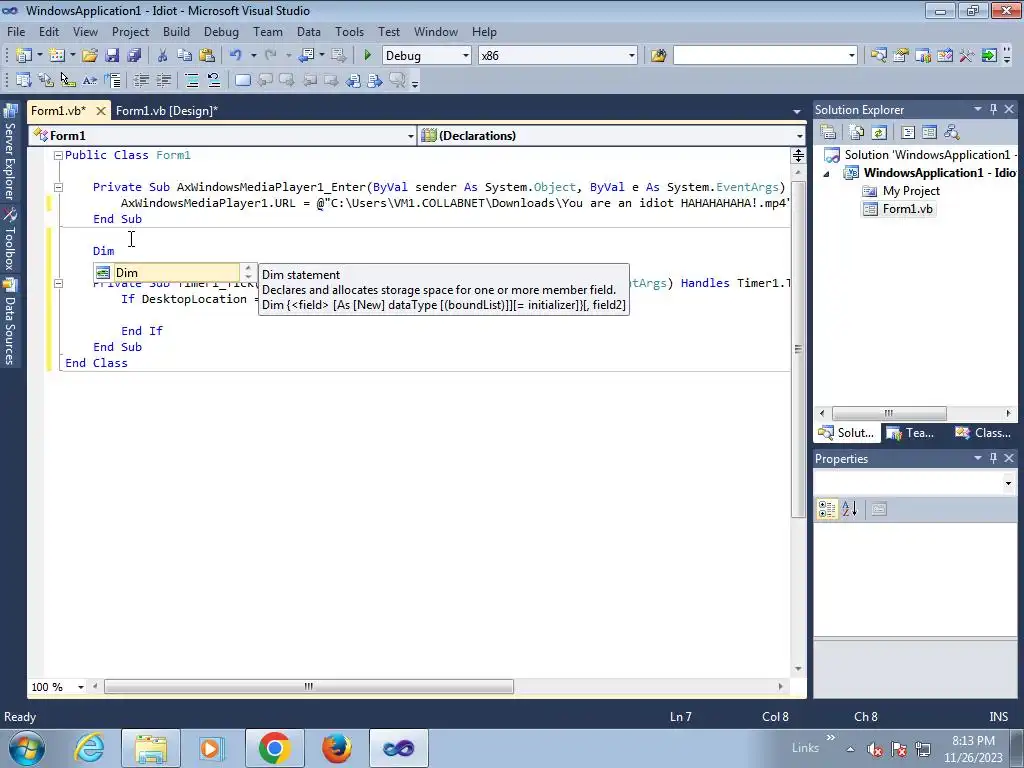1024x768 pixels.
Task: Click the Open File folder icon
Action: pyautogui.click(x=89, y=56)
